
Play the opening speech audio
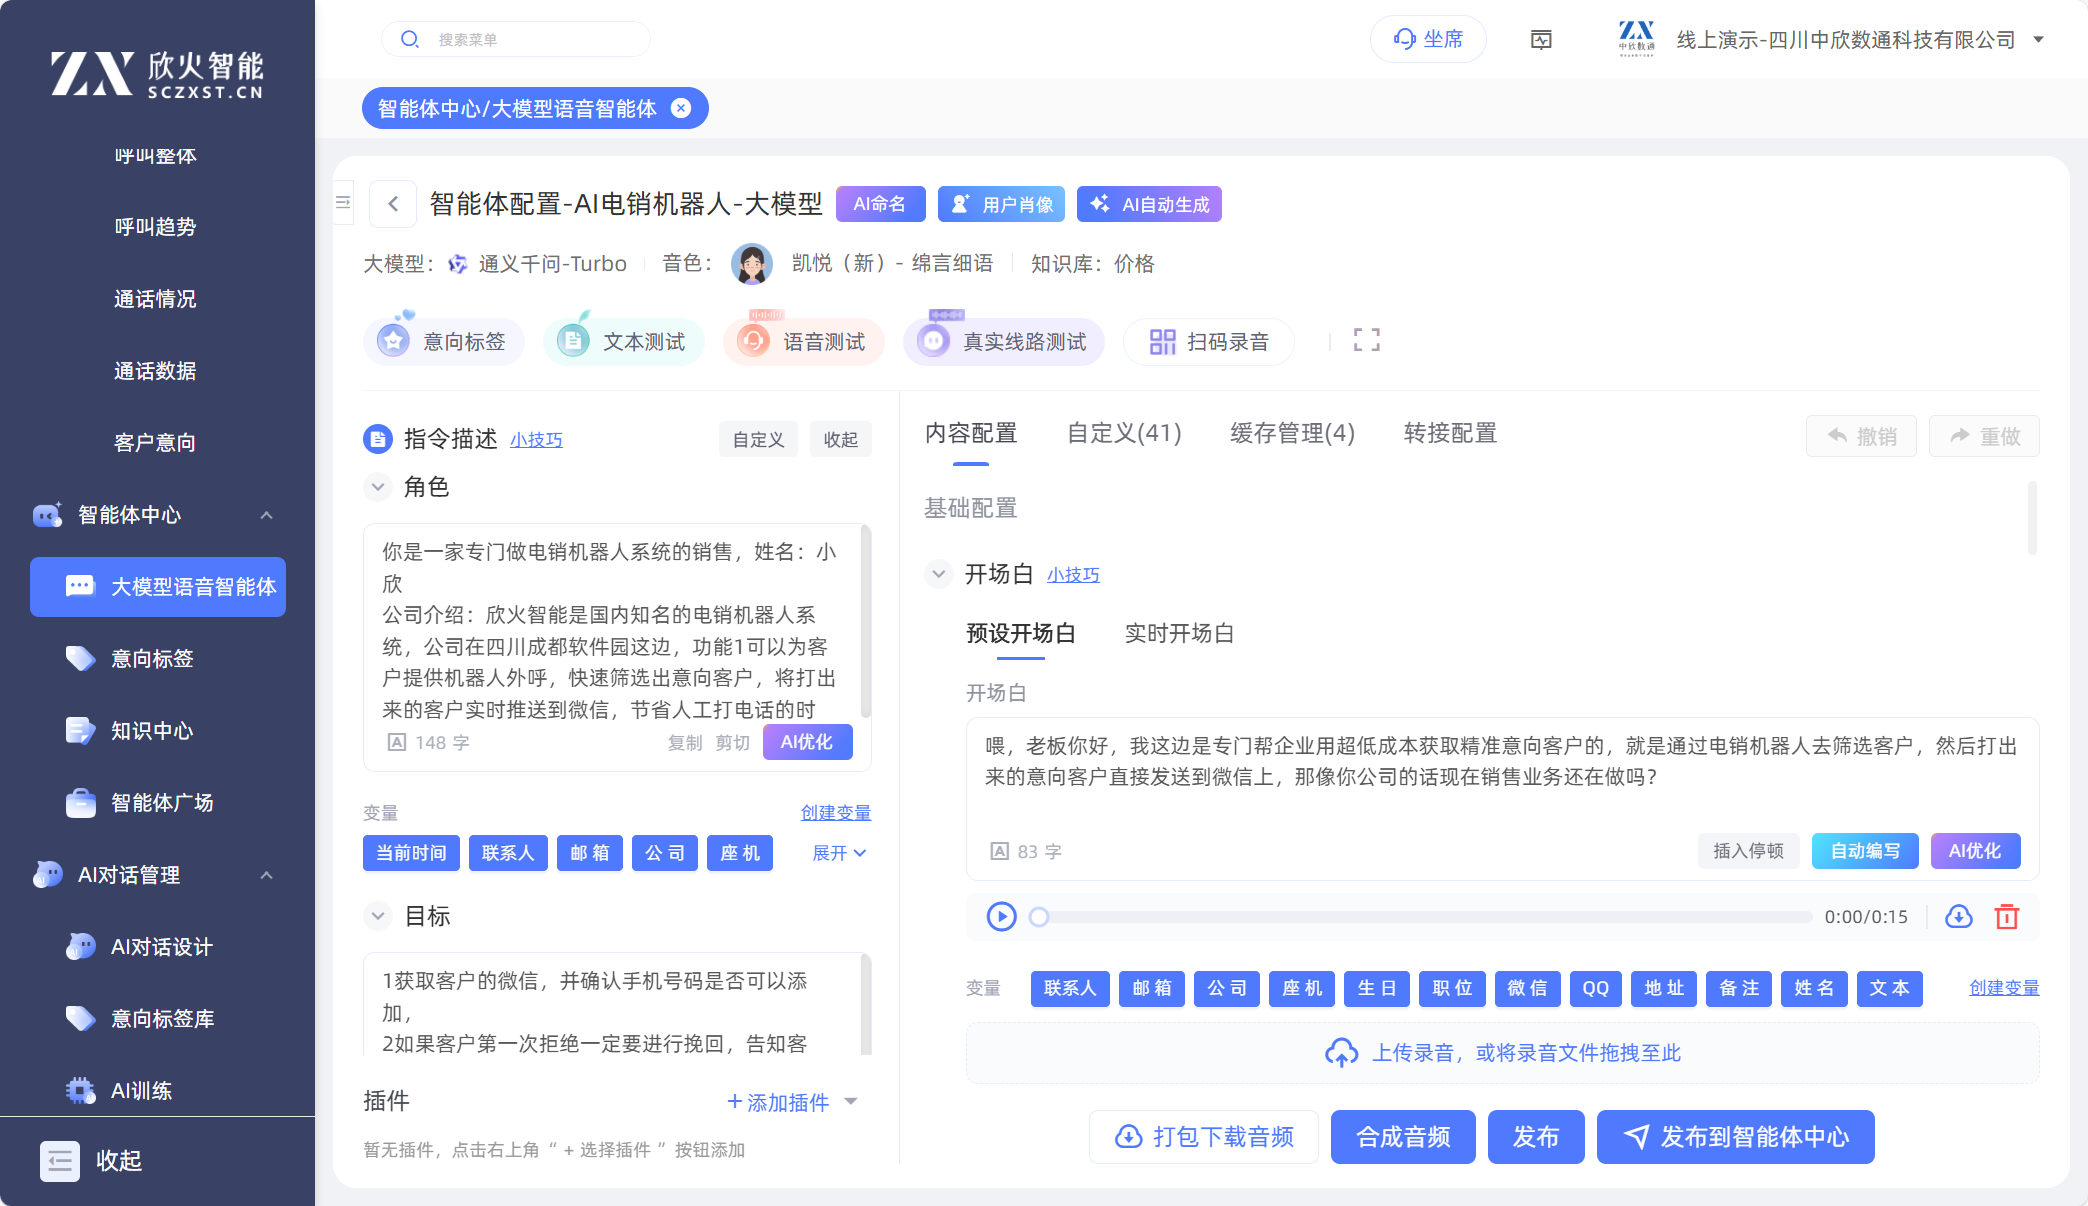point(1001,916)
